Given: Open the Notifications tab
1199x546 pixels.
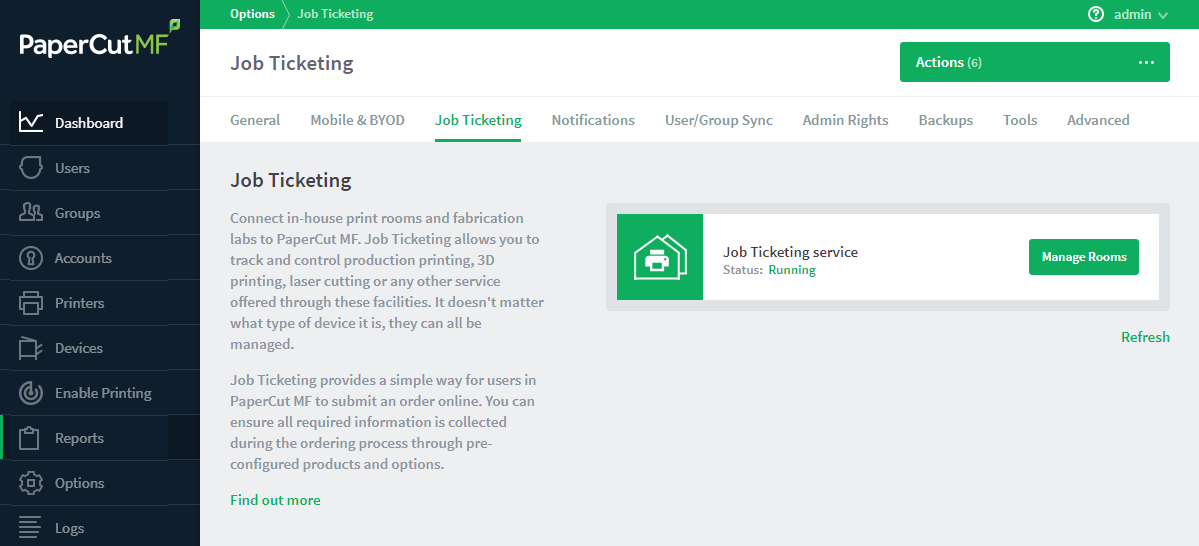Looking at the screenshot, I should point(593,120).
